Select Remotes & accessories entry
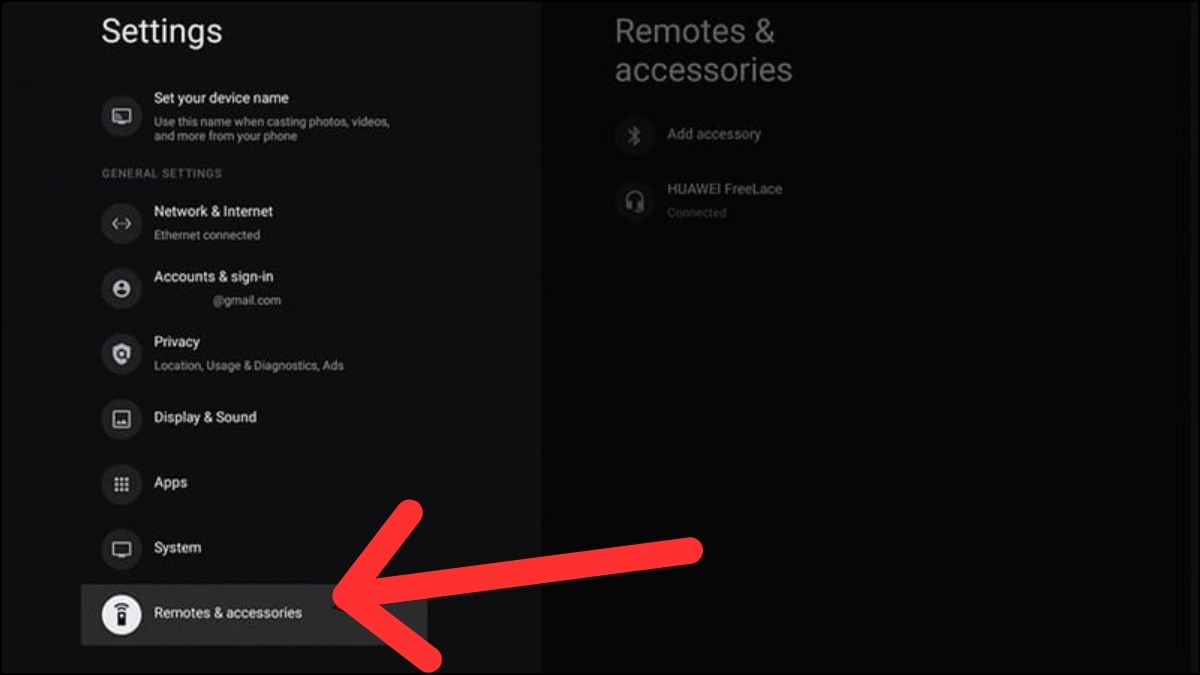Viewport: 1200px width, 675px height. (x=227, y=614)
